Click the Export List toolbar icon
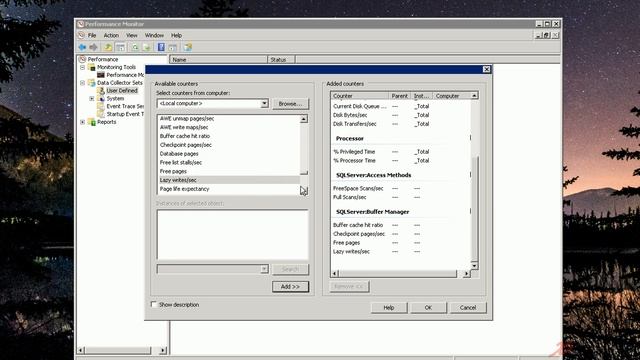The width and height of the screenshot is (640, 360). [147, 47]
